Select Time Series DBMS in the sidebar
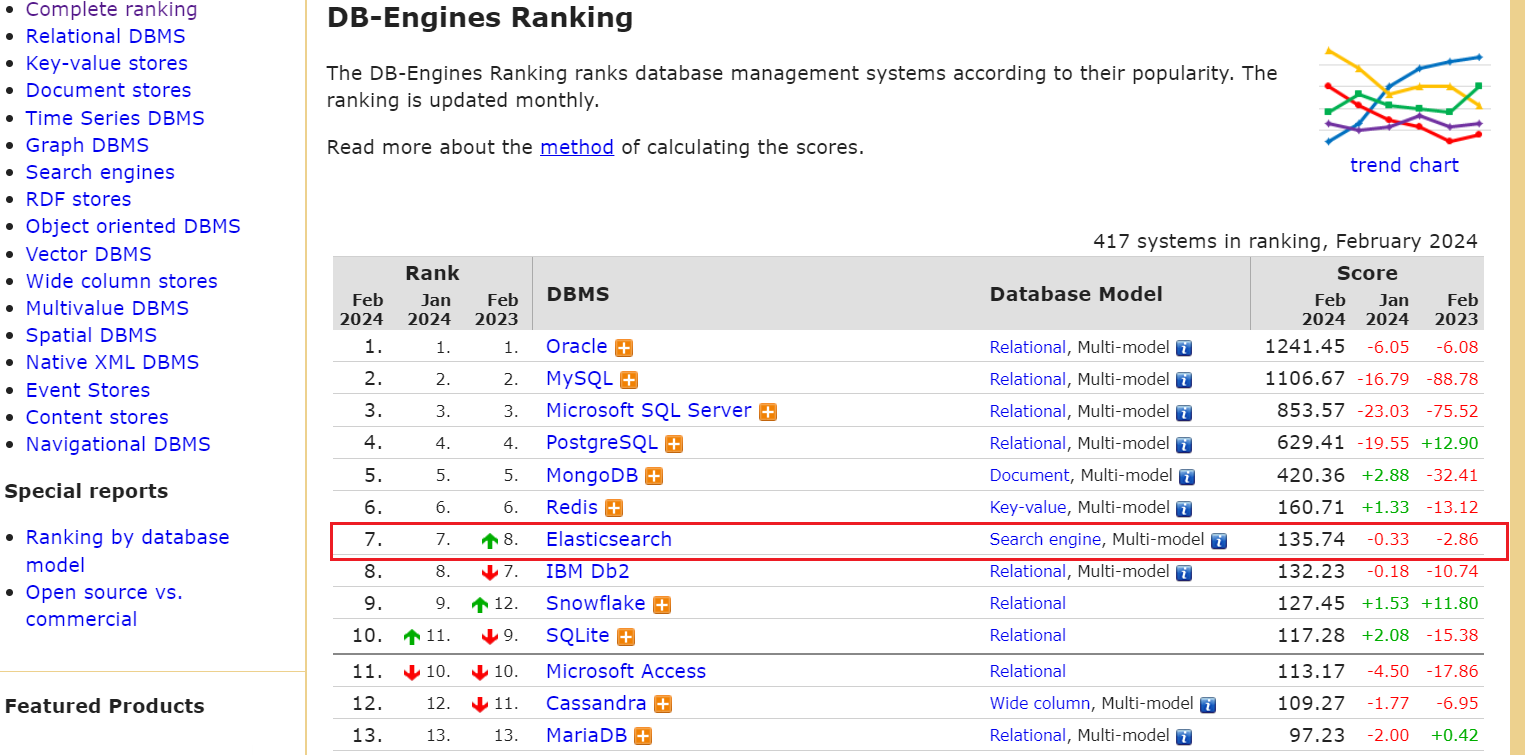This screenshot has height=755, width=1525. pyautogui.click(x=115, y=118)
